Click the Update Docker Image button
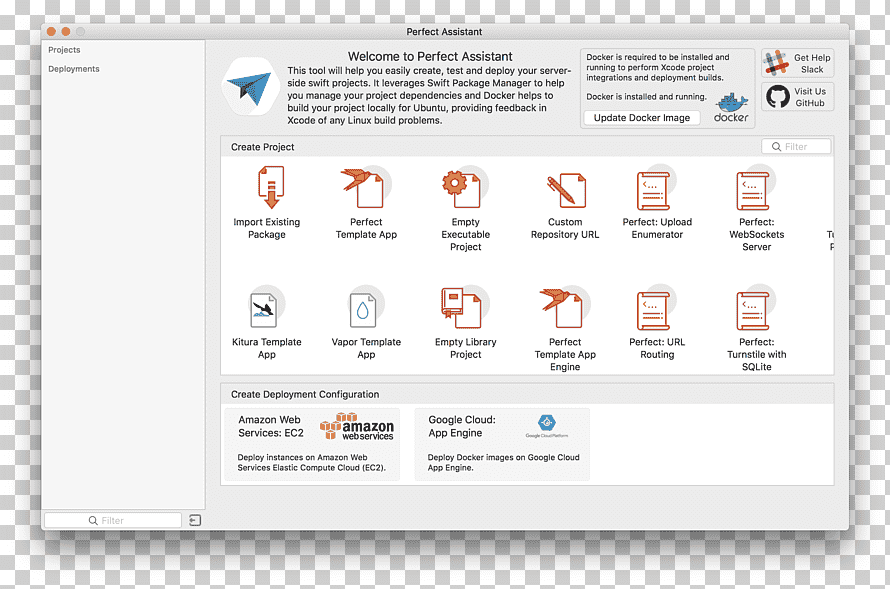 641,117
